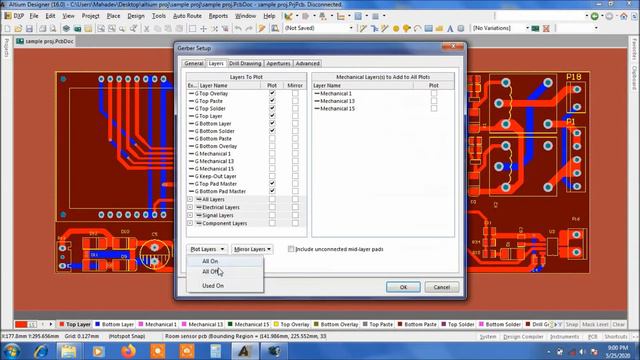Click the red X variation icon

[x=546, y=29]
